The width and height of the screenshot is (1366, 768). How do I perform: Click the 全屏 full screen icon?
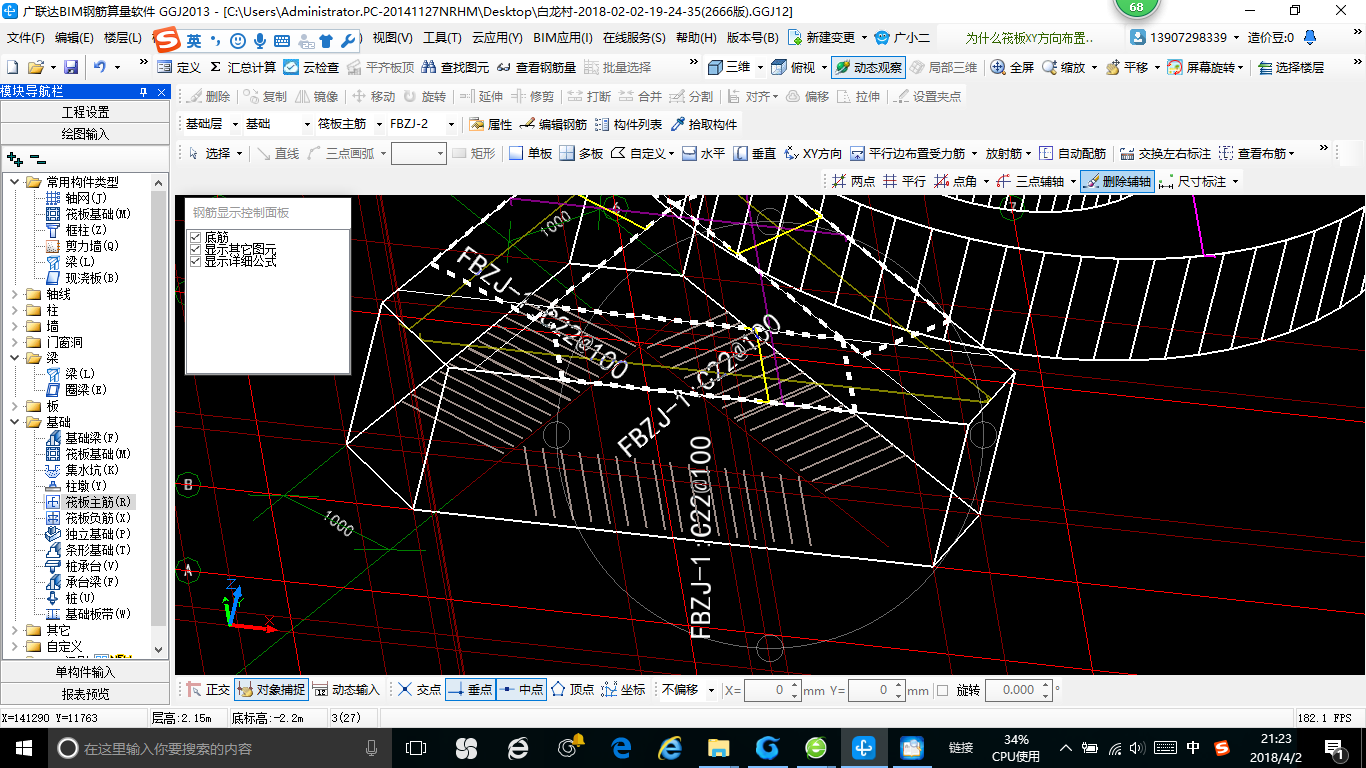pos(1012,67)
